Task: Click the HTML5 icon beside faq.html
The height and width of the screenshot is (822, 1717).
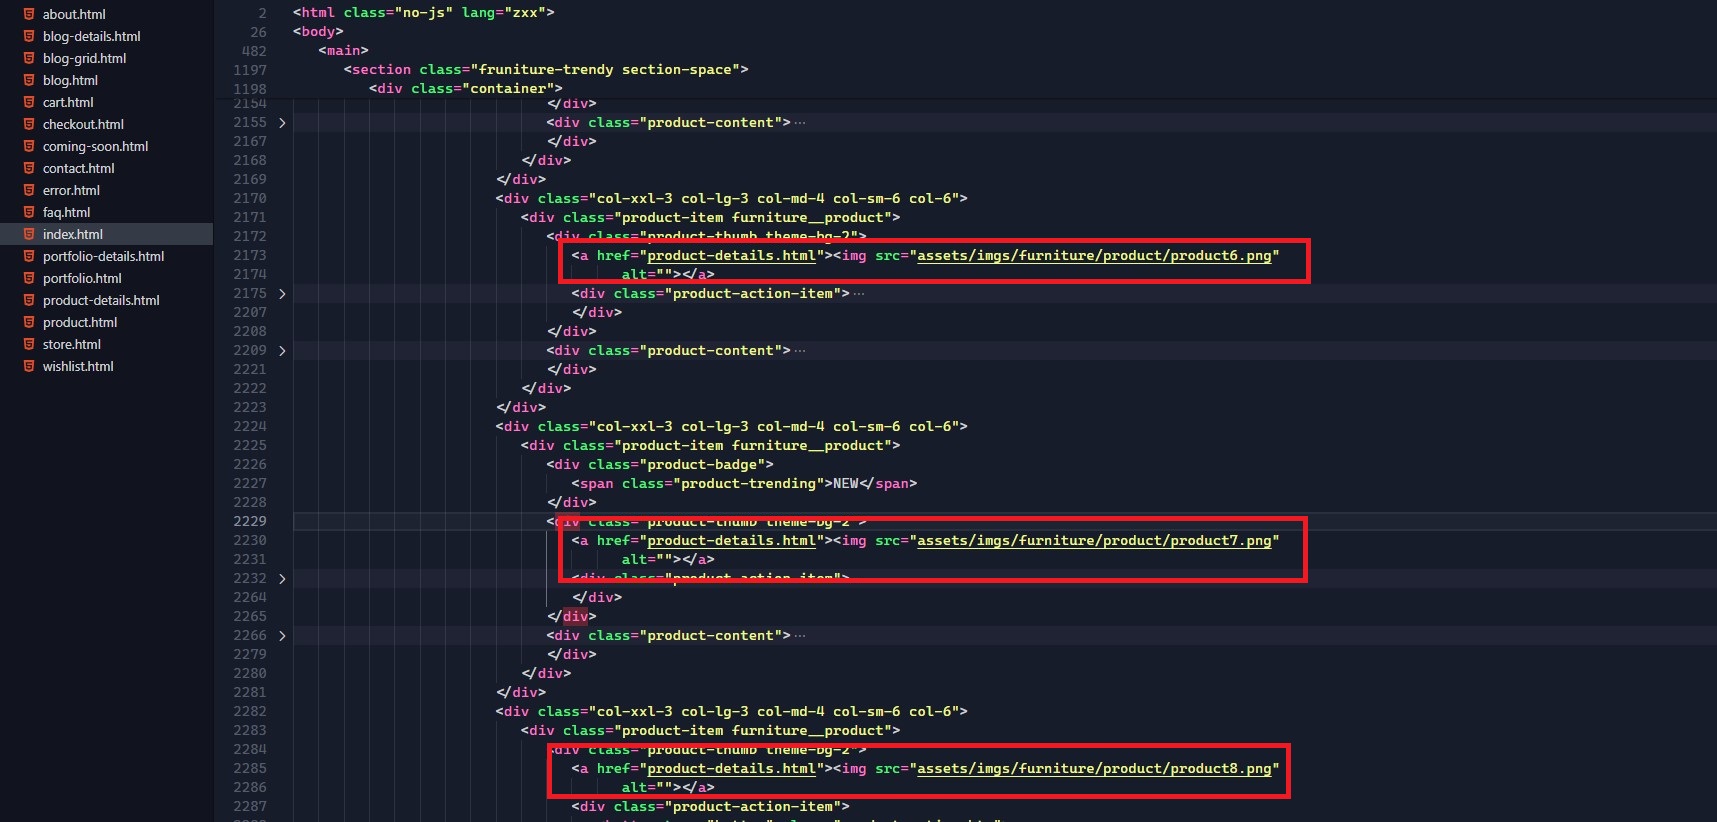Action: 29,212
